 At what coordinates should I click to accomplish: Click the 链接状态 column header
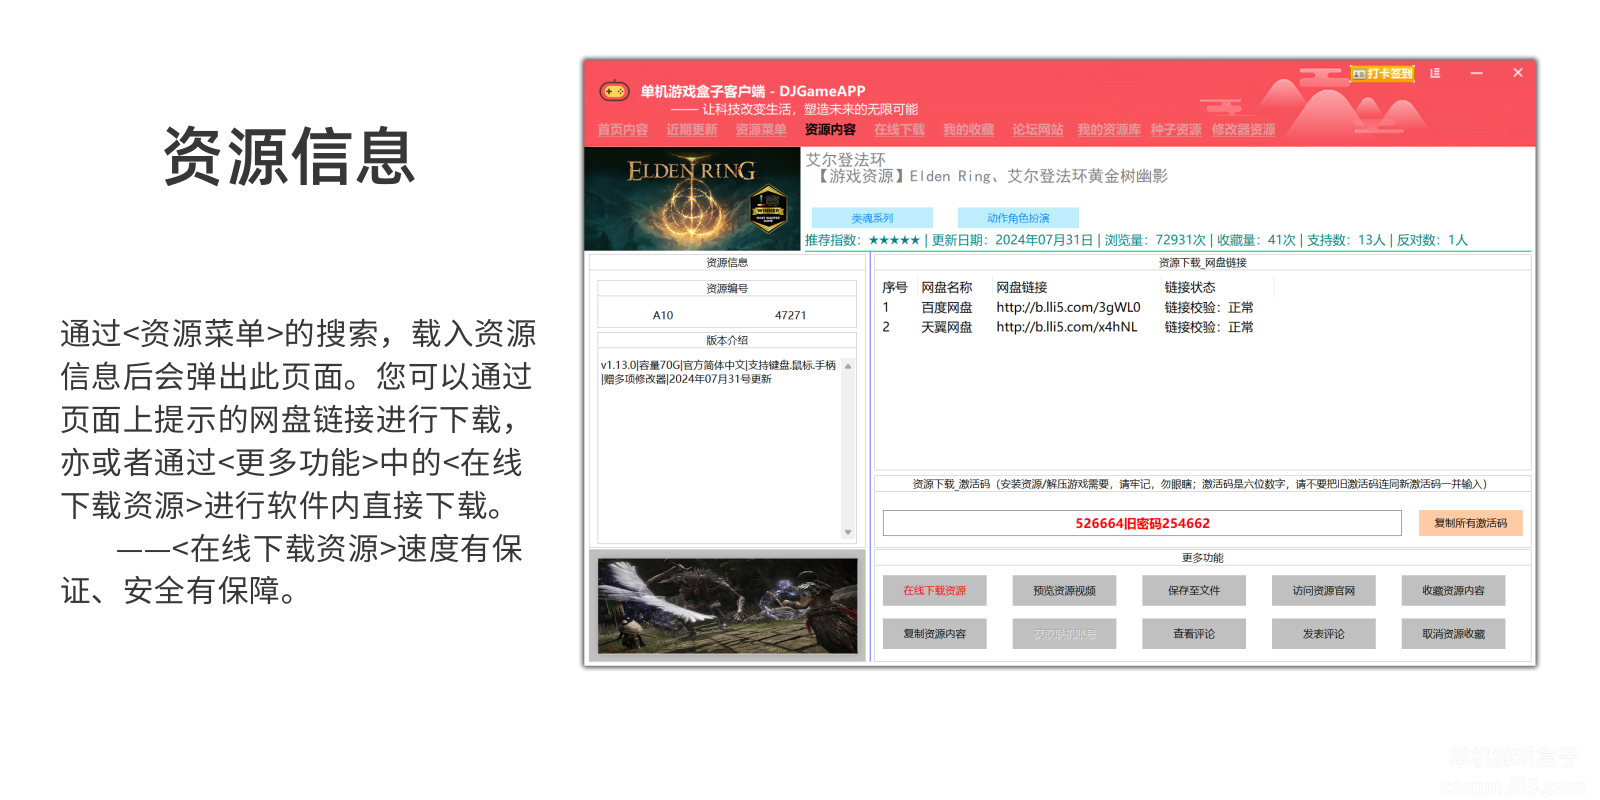pyautogui.click(x=1189, y=288)
